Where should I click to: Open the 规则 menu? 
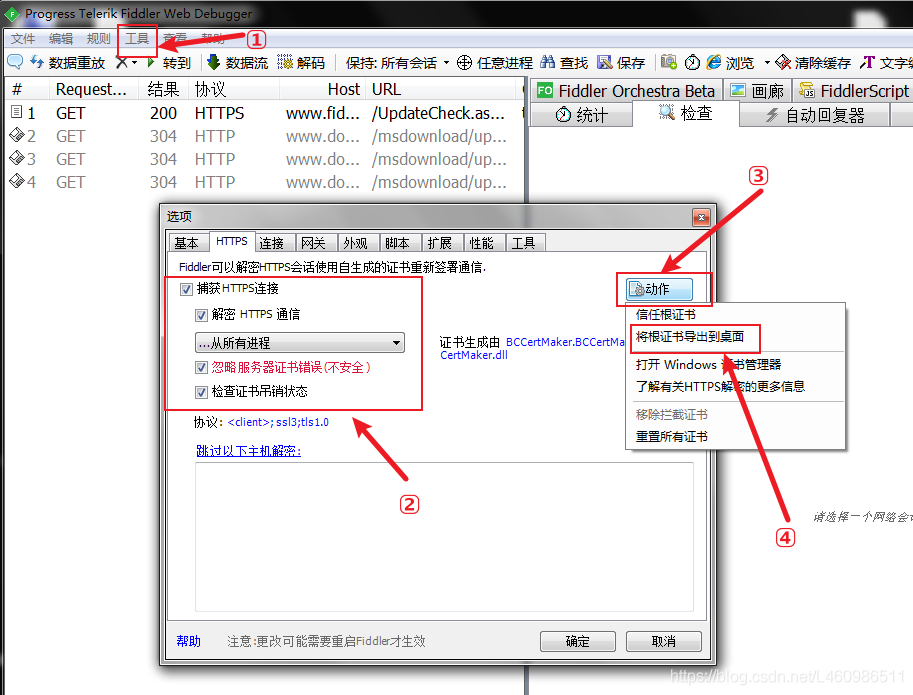(98, 38)
